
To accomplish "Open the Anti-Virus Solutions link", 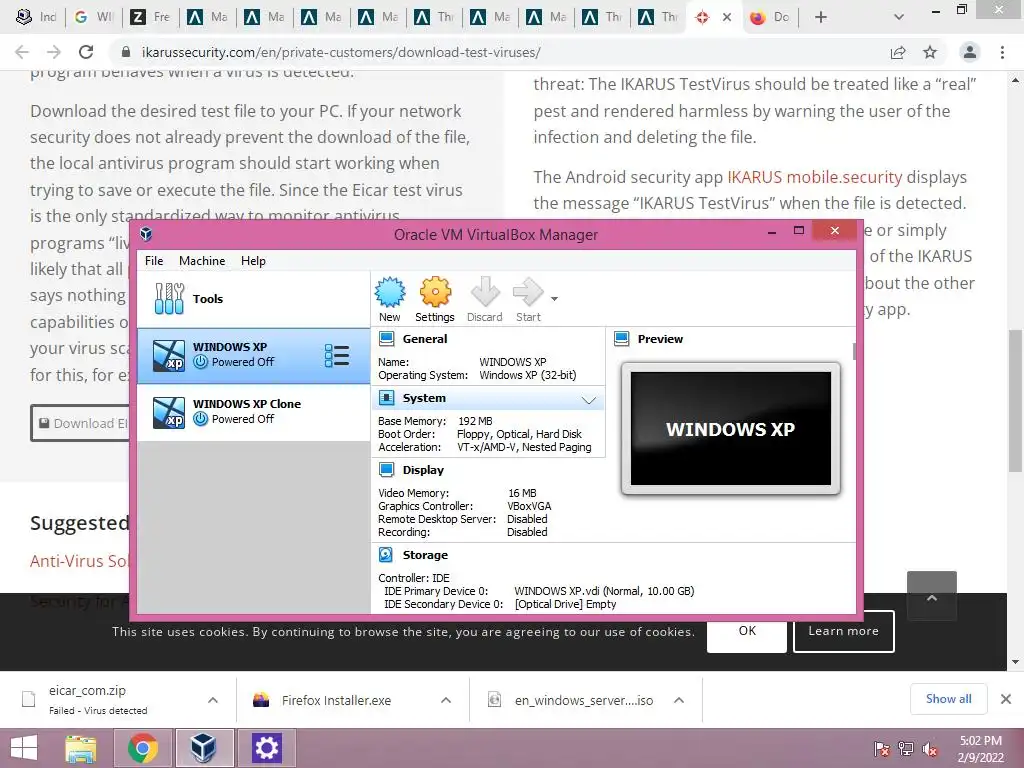I will pyautogui.click(x=79, y=561).
